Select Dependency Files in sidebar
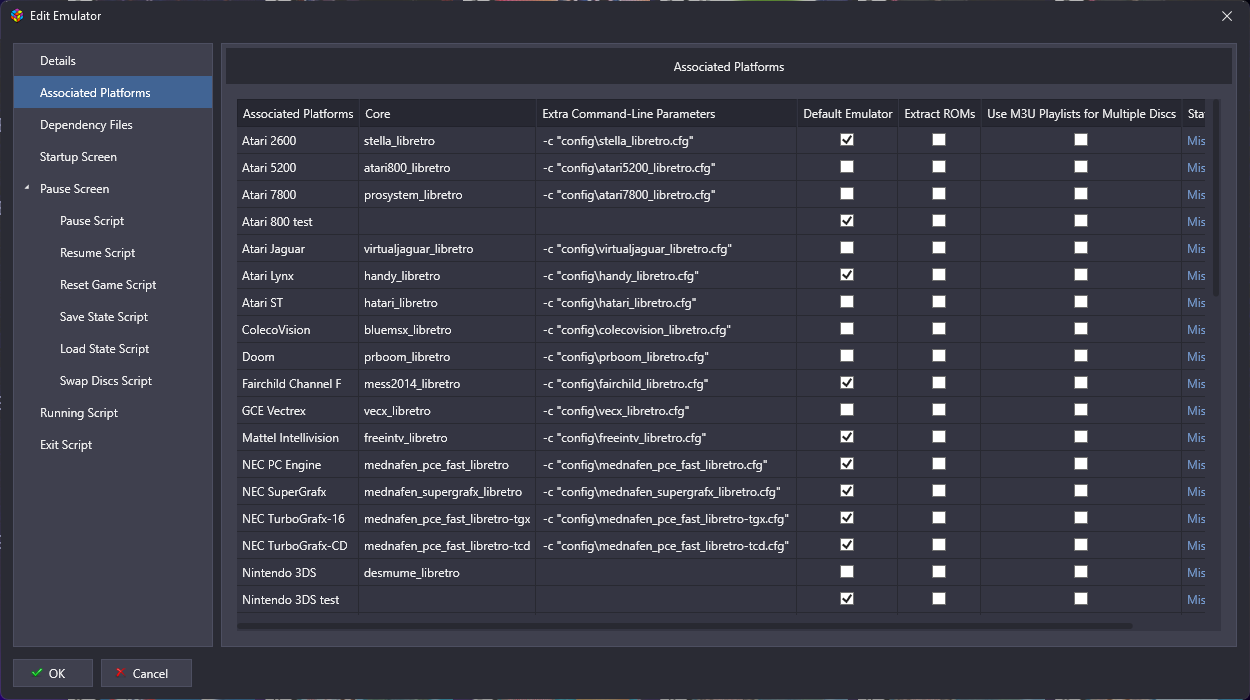 (x=86, y=125)
